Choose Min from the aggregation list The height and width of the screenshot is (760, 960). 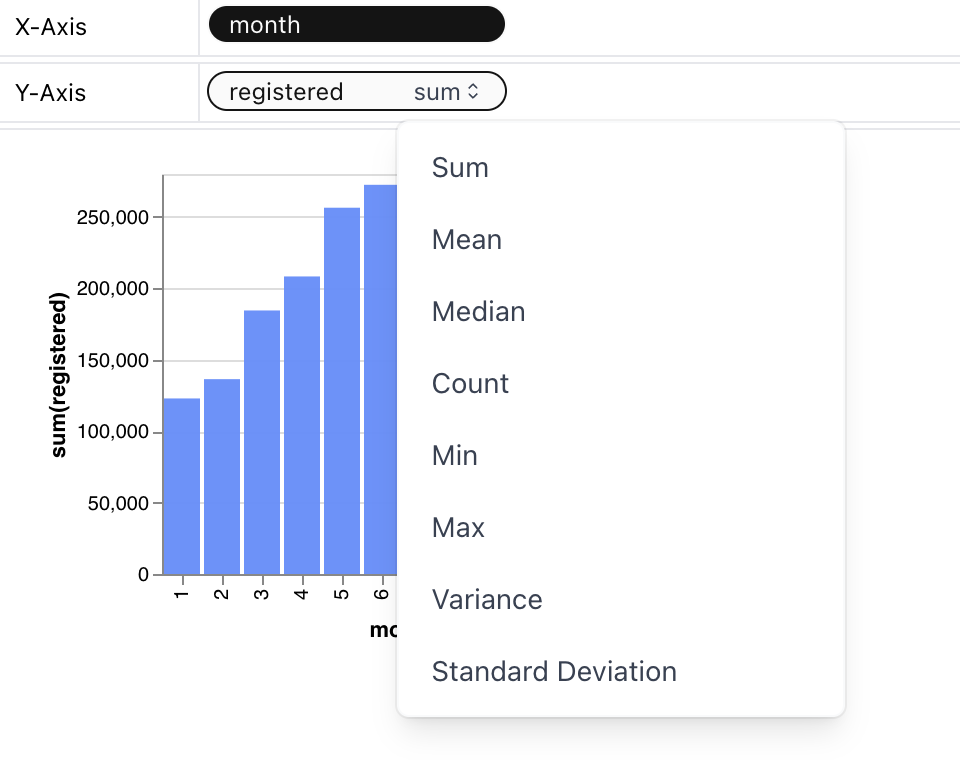[454, 456]
